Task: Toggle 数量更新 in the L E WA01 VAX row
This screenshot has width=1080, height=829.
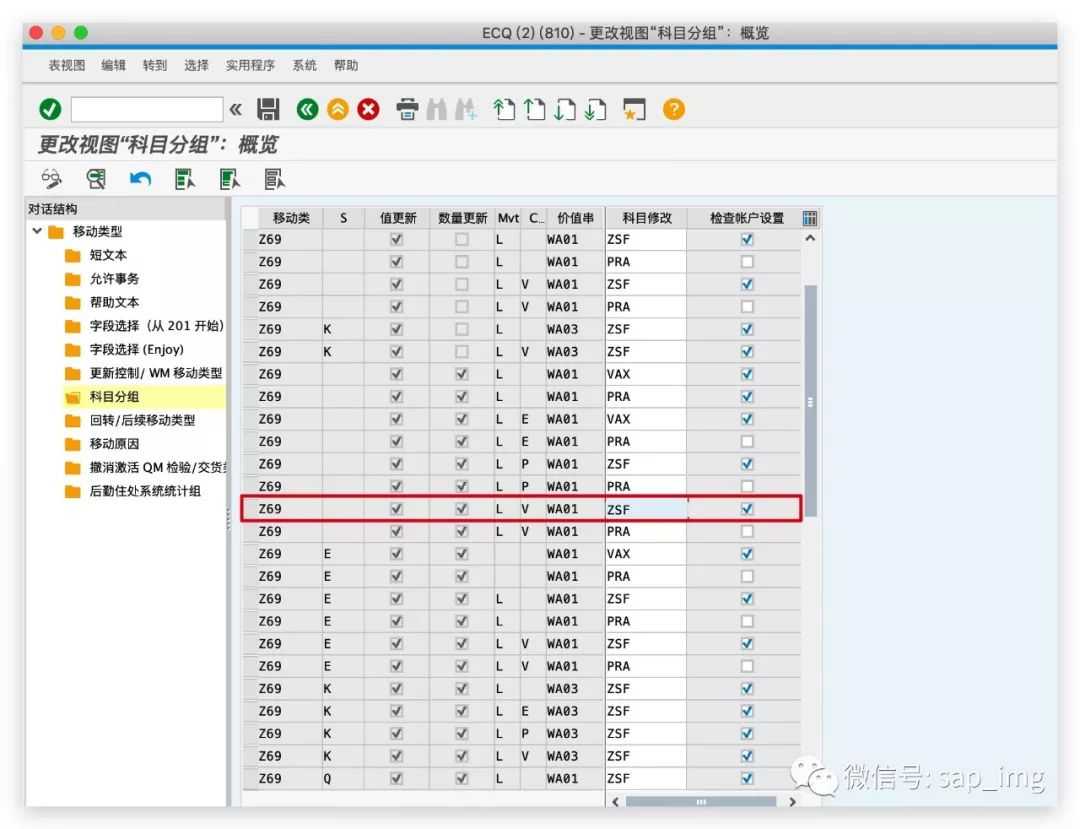Action: tap(461, 419)
